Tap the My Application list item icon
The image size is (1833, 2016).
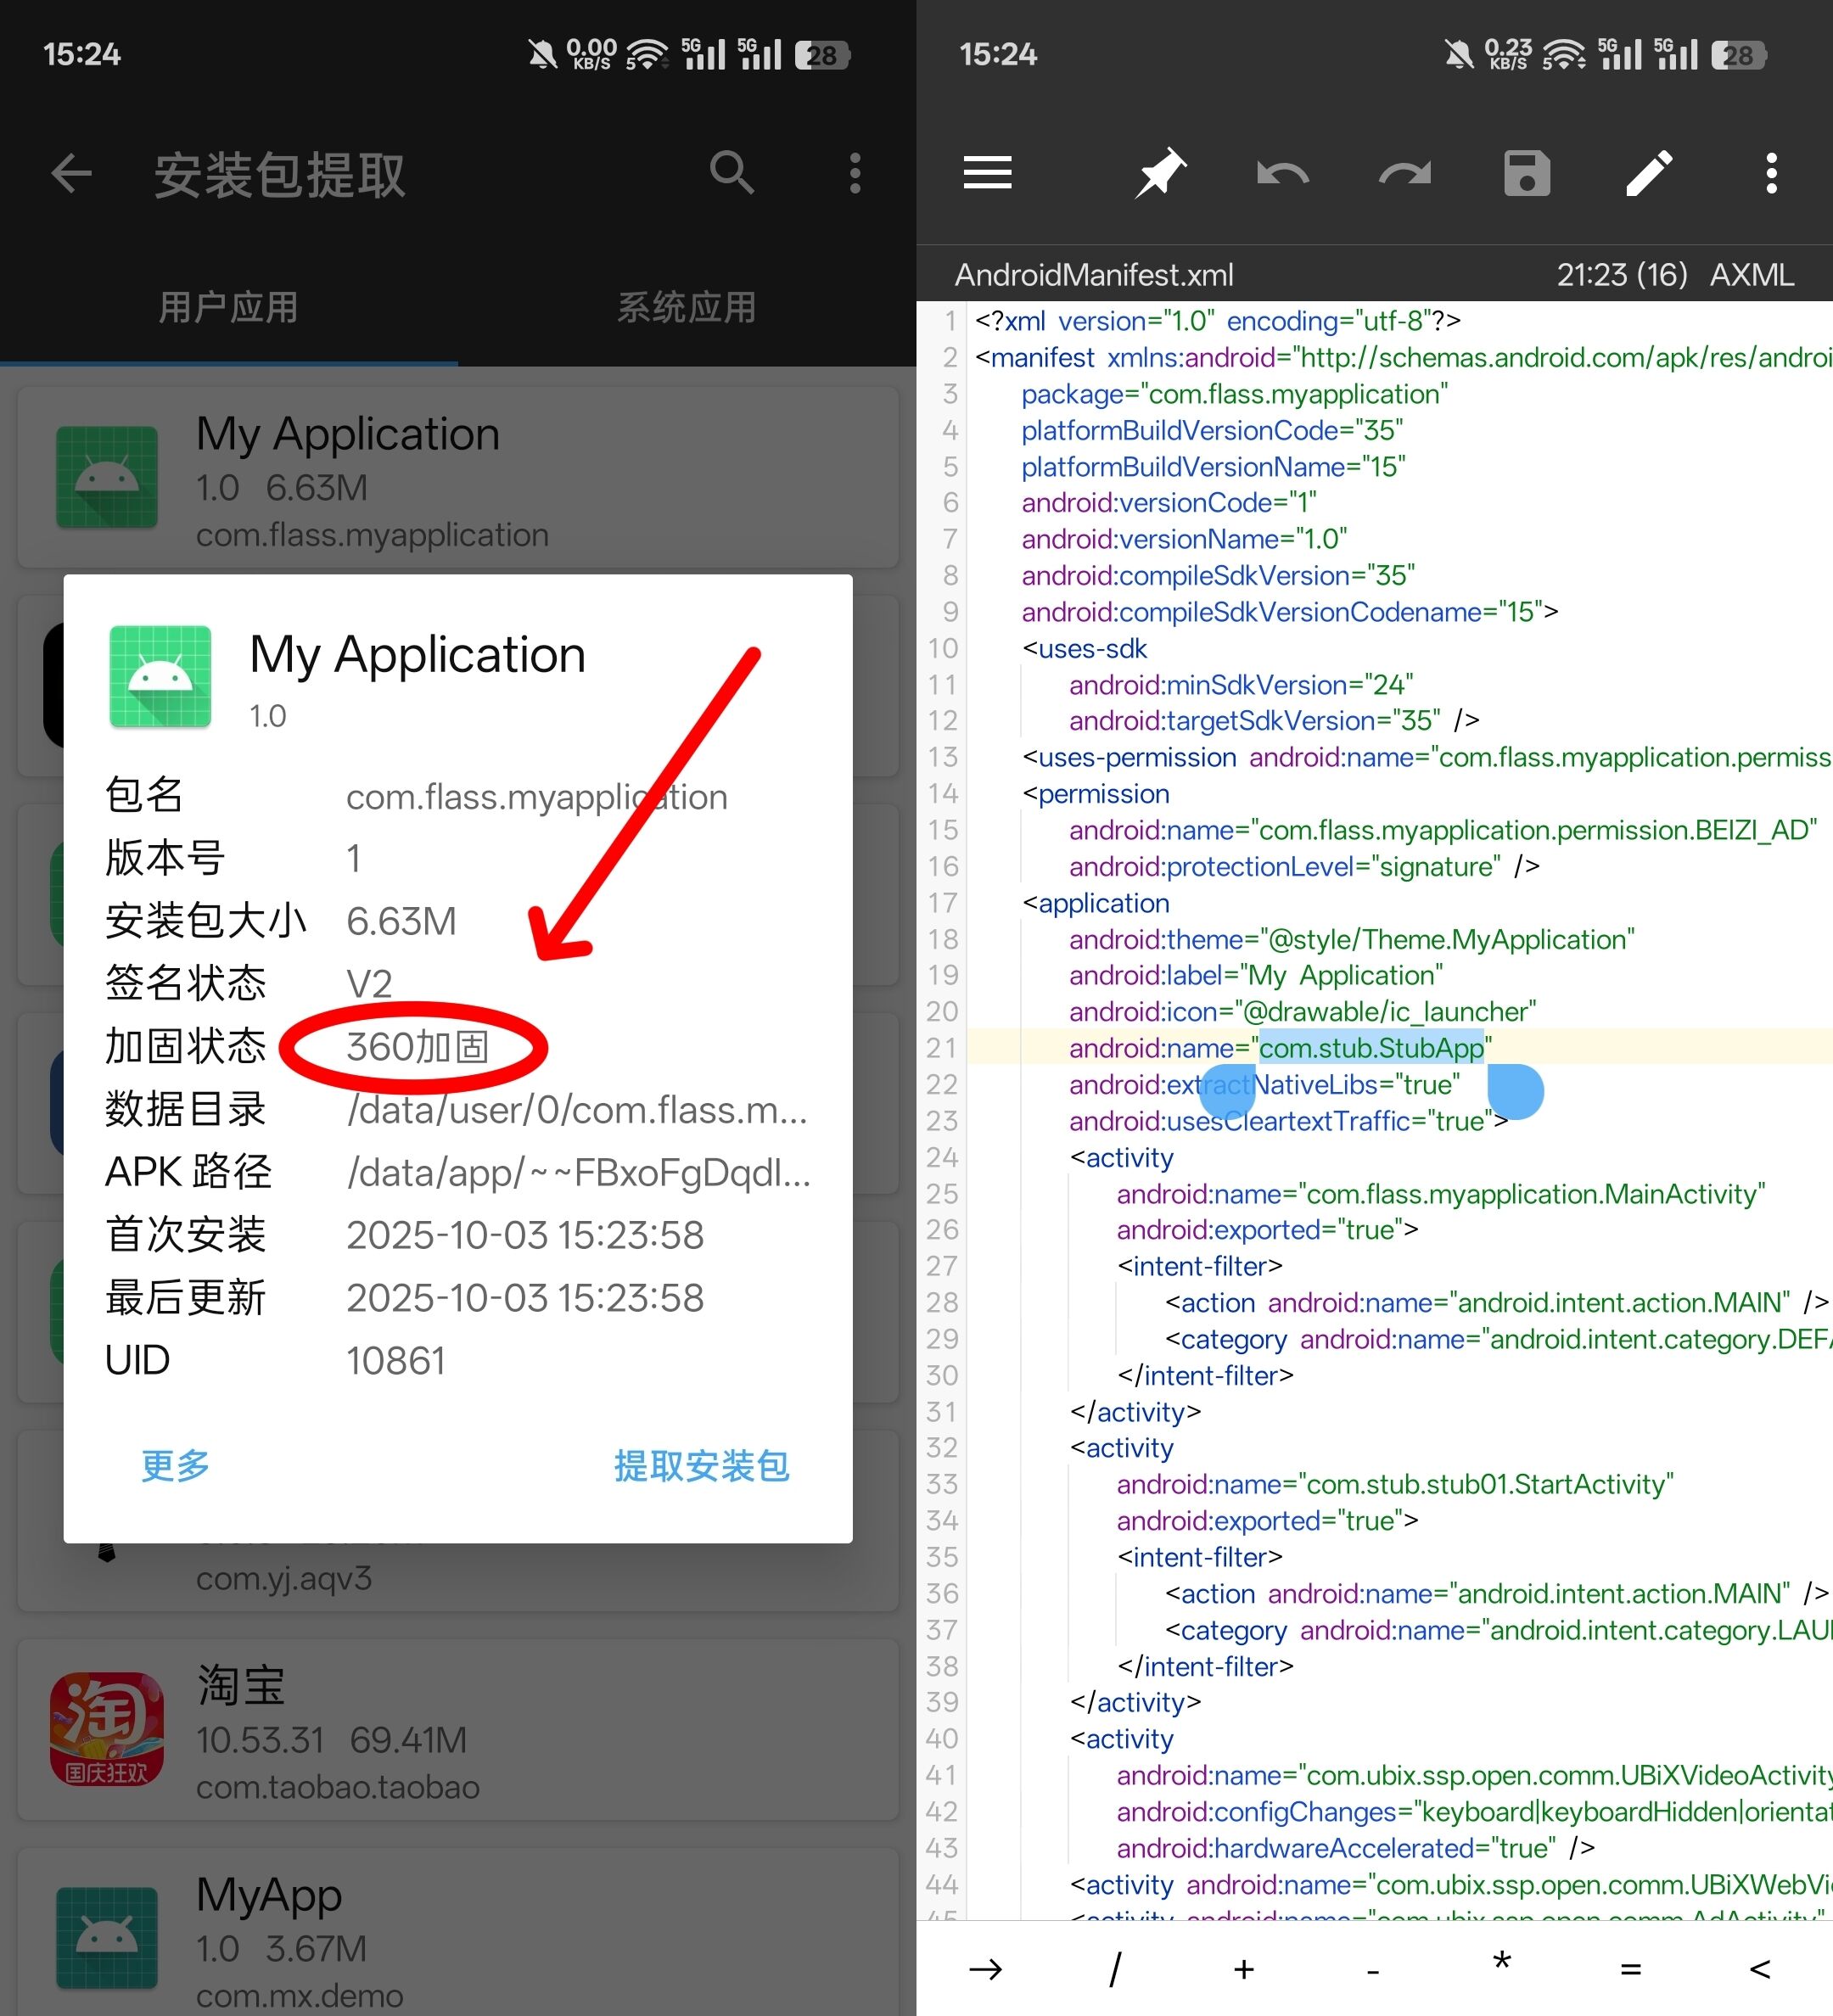coord(107,477)
